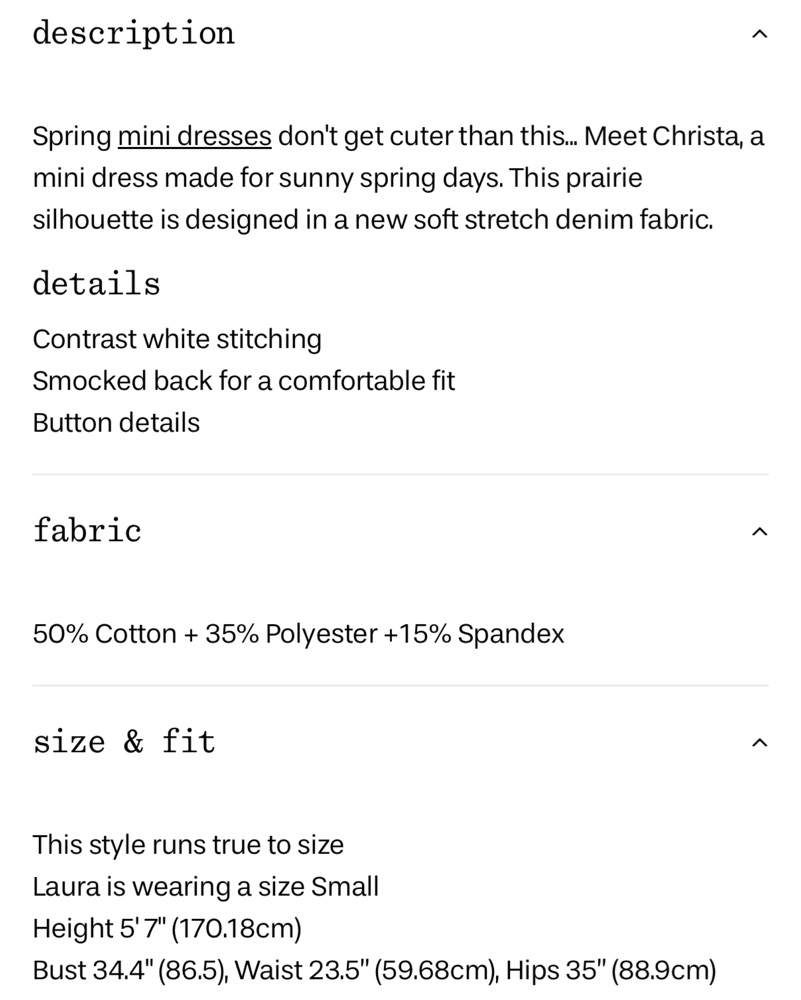Click the size & fit heading
The image size is (801, 1000).
(x=124, y=742)
